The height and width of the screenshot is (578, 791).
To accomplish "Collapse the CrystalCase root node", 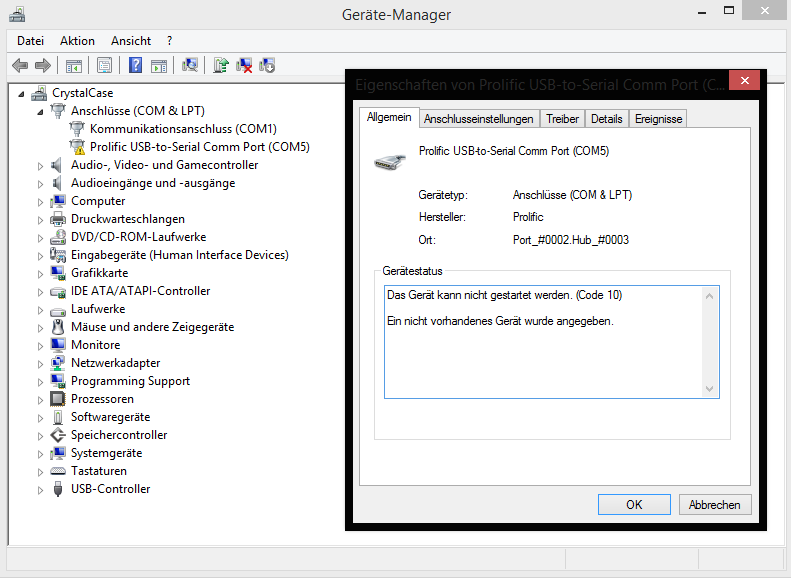I will (21, 94).
